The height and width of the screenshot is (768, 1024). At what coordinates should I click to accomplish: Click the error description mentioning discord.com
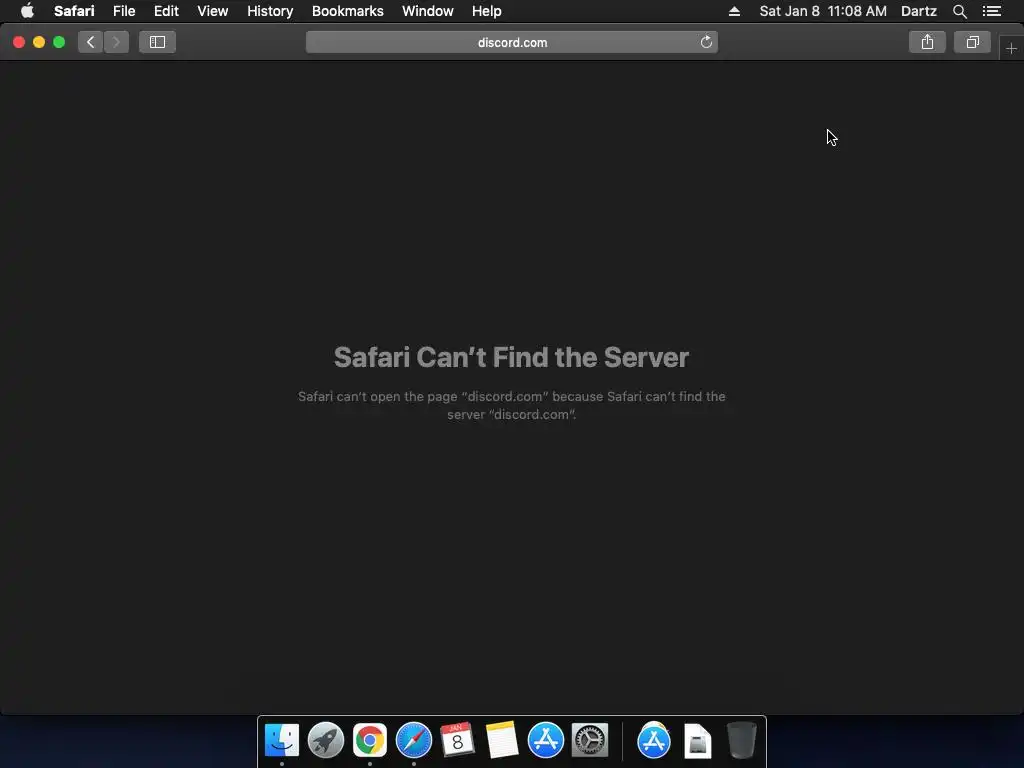click(x=511, y=405)
